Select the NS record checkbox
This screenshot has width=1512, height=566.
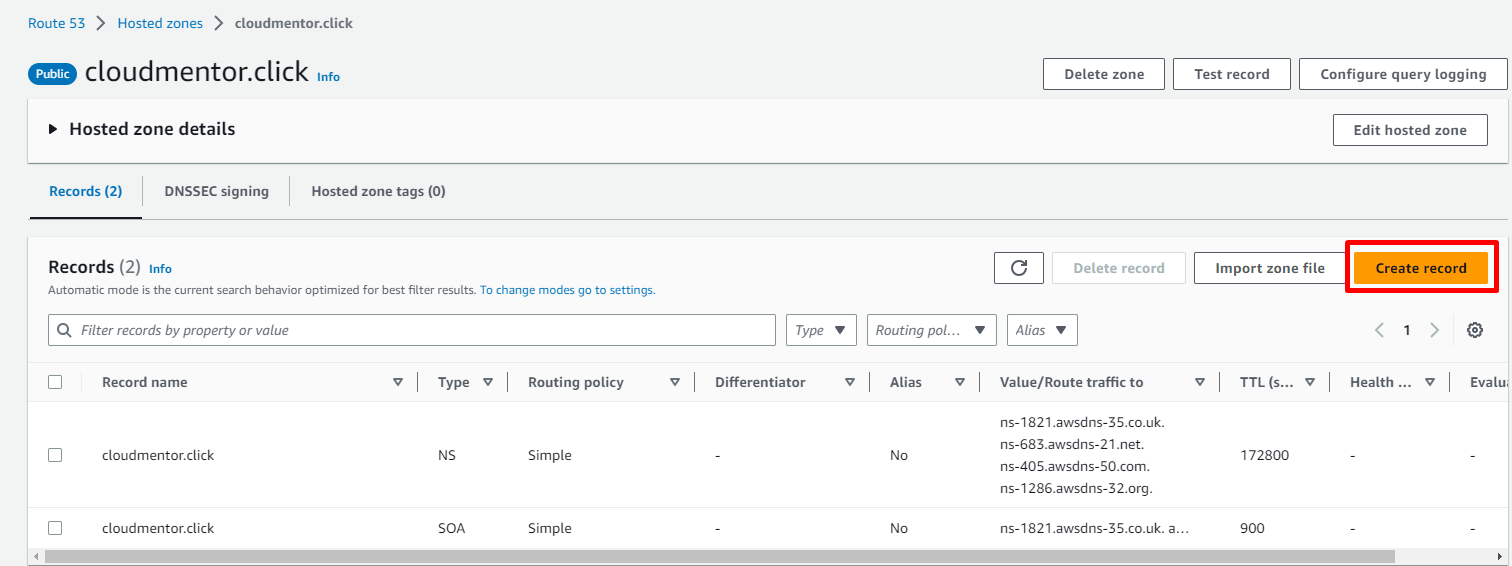pos(55,455)
